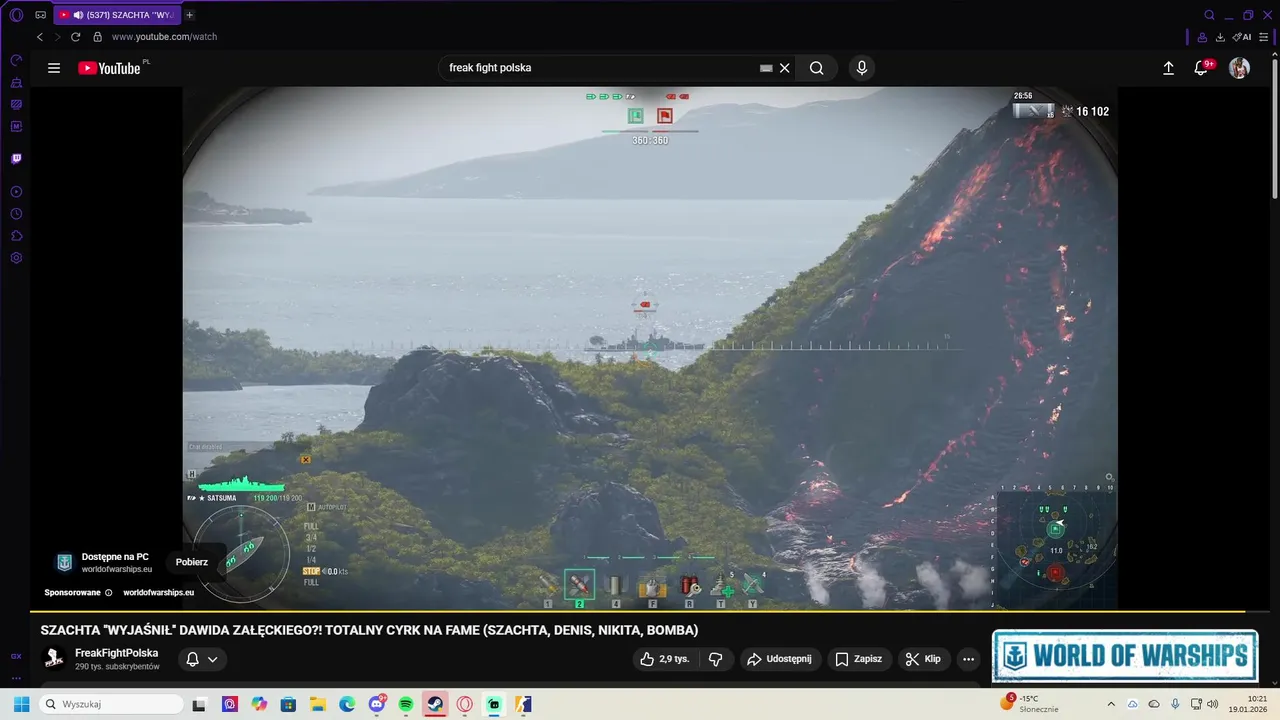Open weather widget -15°C Słonecznie
Screen dimensions: 1280x720
click(x=1030, y=704)
